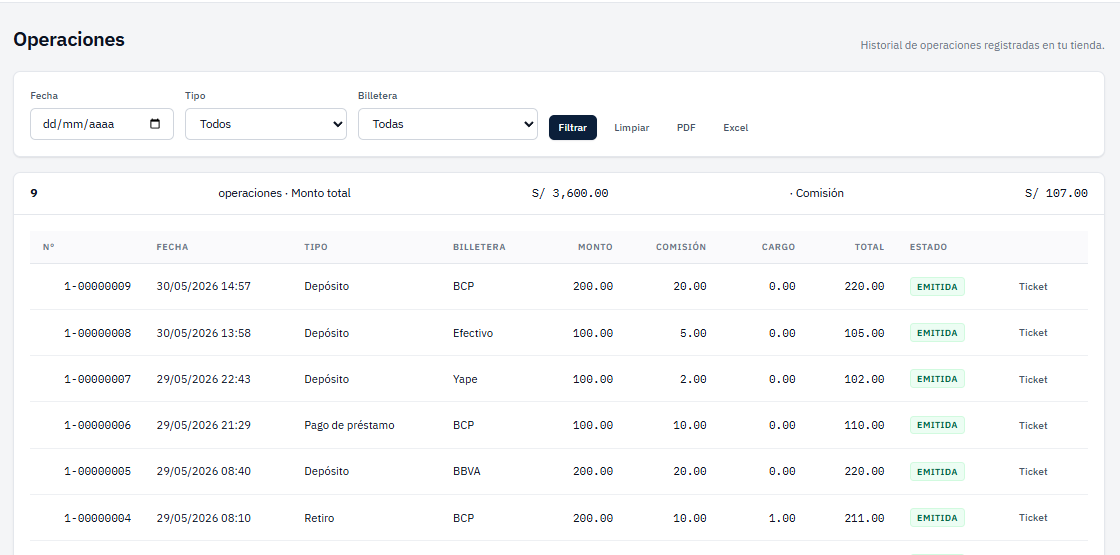This screenshot has height=555, width=1120.
Task: Open the Billetera dropdown showing Todas
Action: (x=447, y=124)
